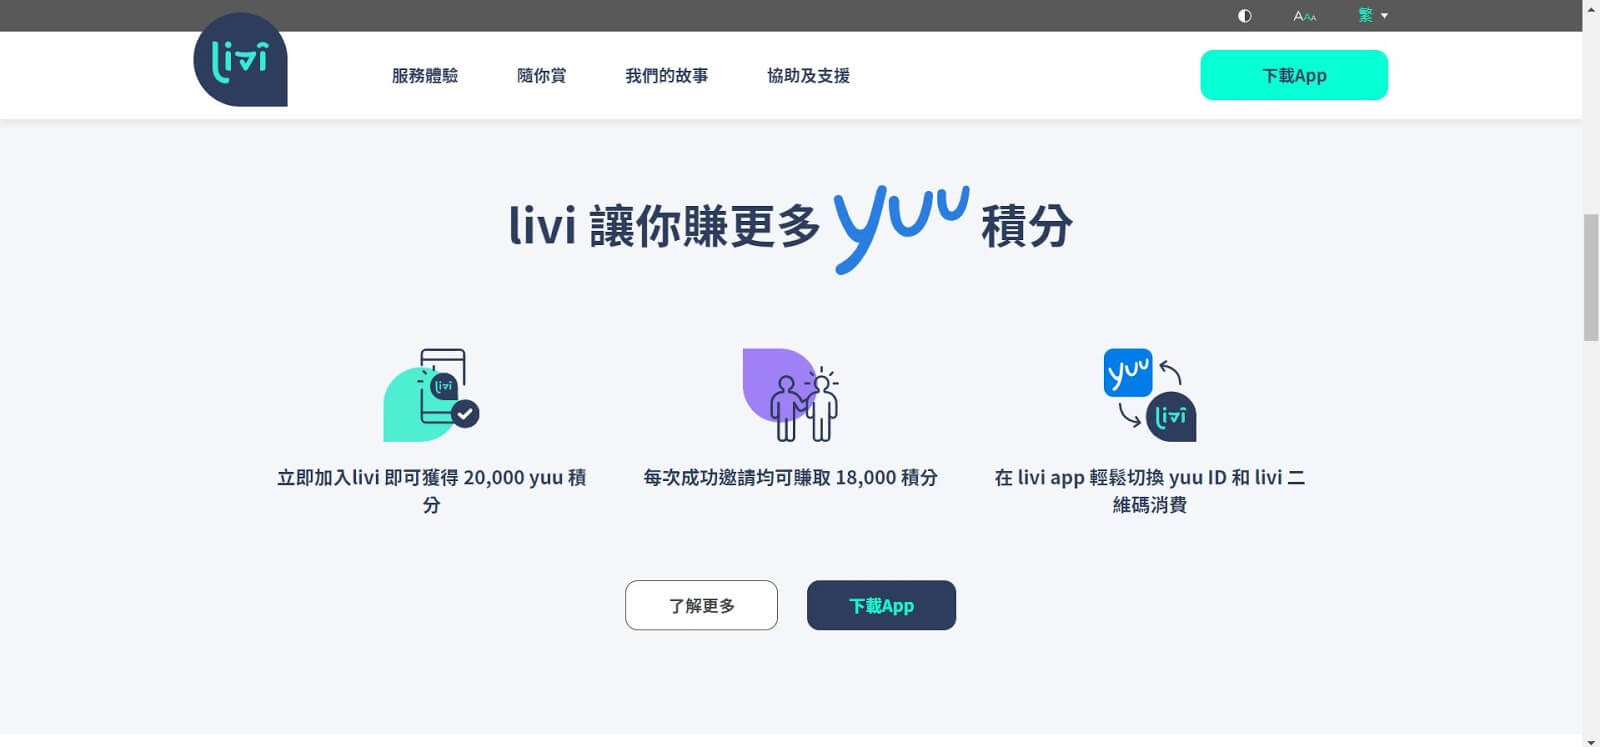This screenshot has width=1600, height=747.
Task: Open the 繁 language dropdown
Action: (1373, 16)
